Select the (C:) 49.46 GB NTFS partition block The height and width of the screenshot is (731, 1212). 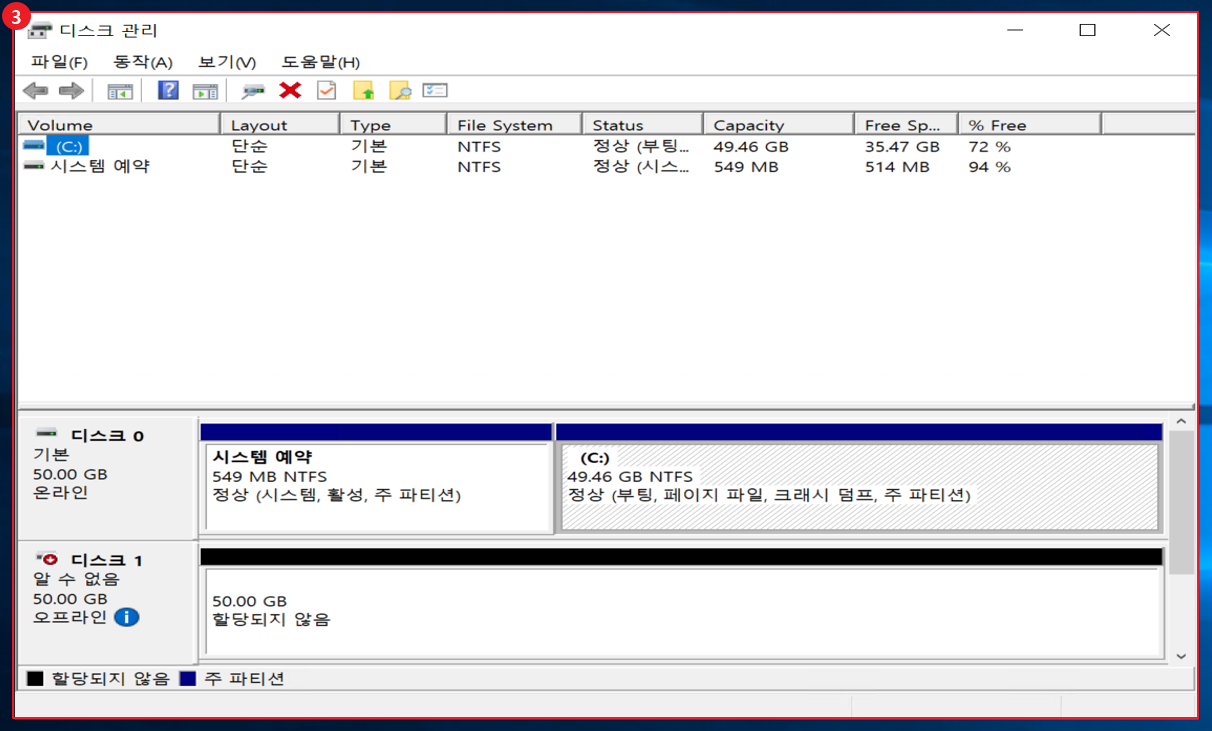tap(859, 478)
